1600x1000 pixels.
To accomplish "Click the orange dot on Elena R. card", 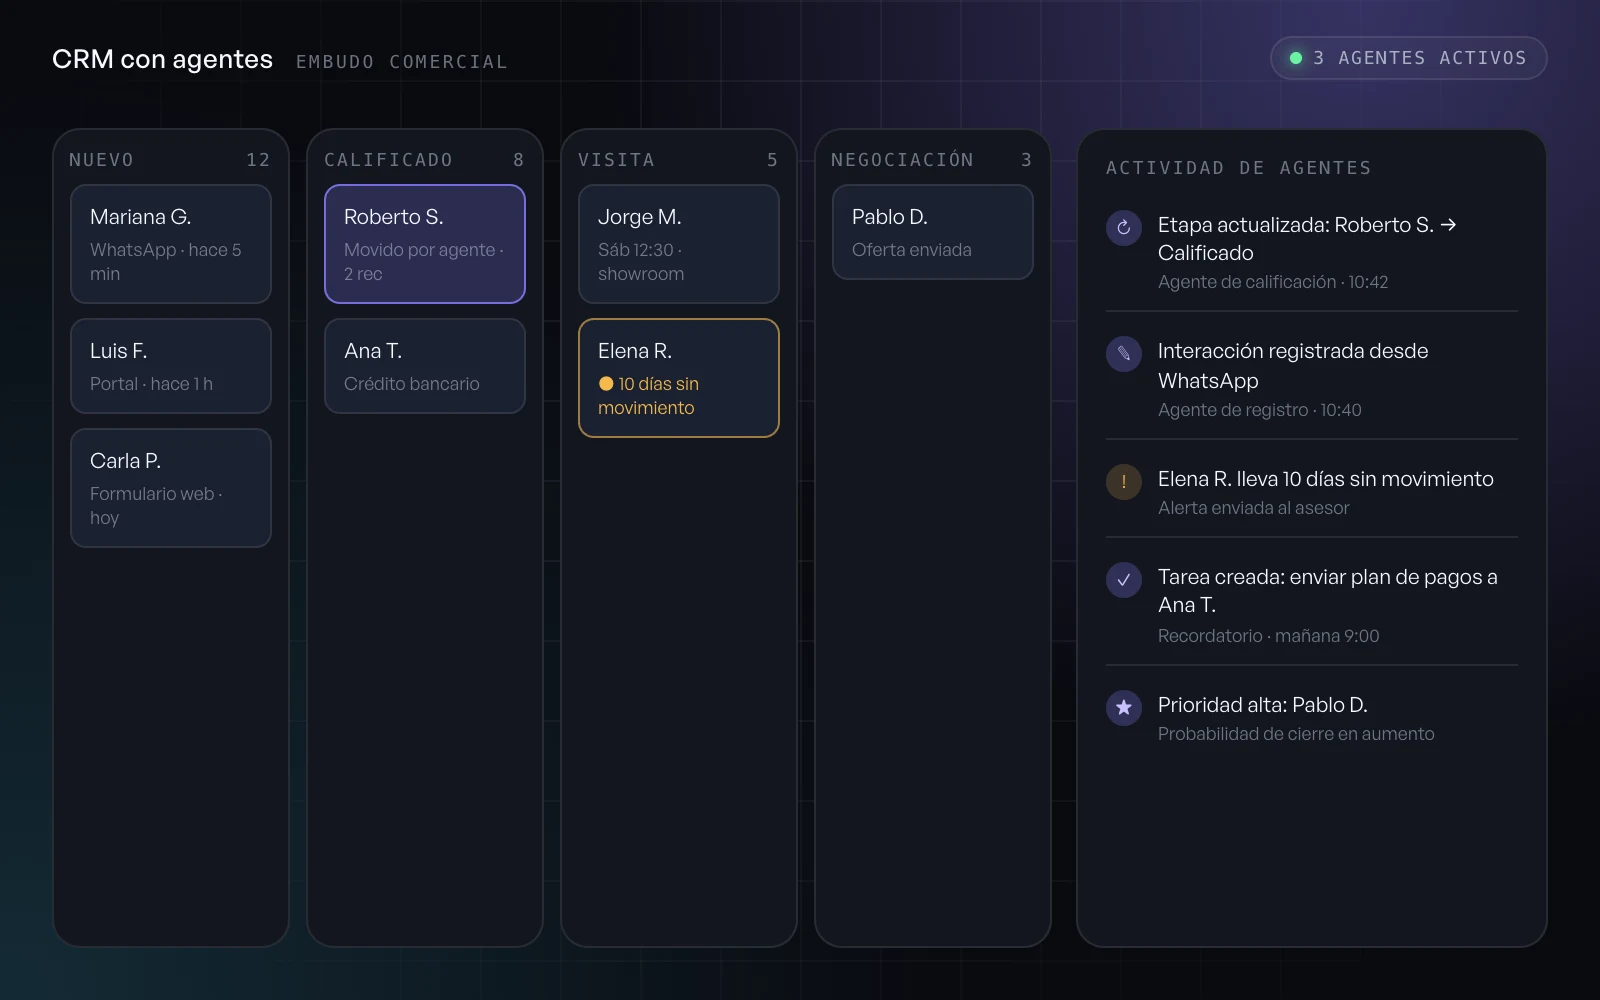I will 606,383.
